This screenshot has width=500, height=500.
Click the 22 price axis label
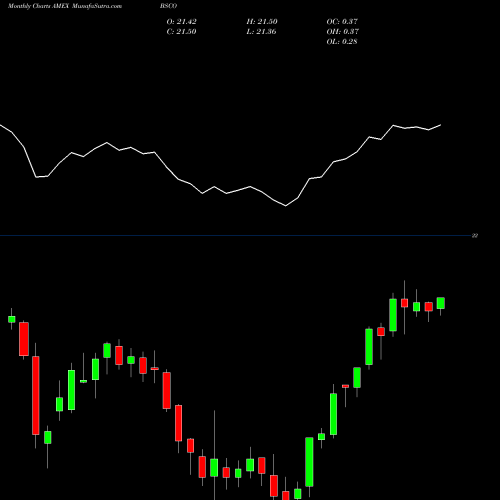tap(475, 236)
